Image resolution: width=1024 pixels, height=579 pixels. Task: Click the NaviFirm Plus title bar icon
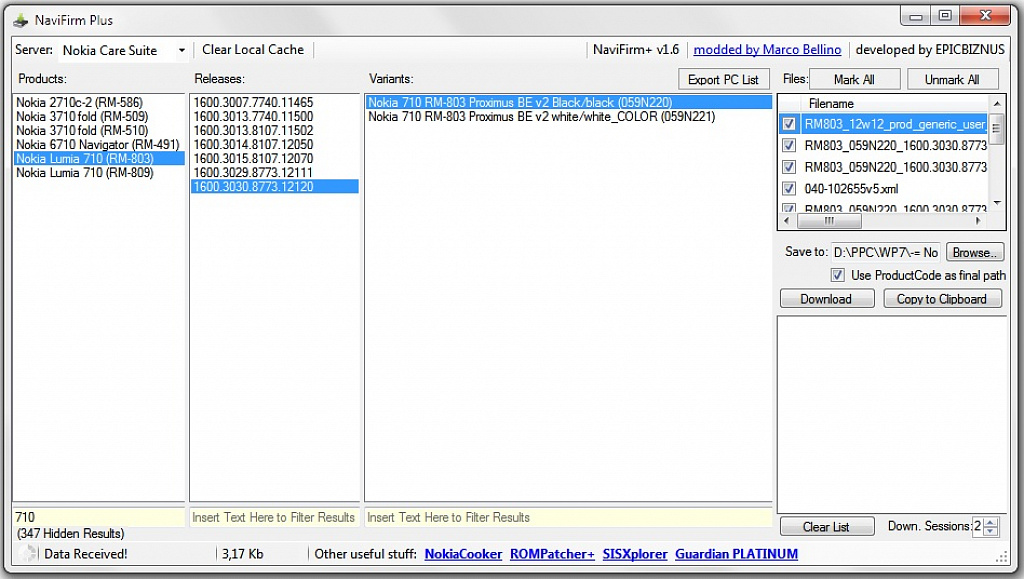[21, 20]
